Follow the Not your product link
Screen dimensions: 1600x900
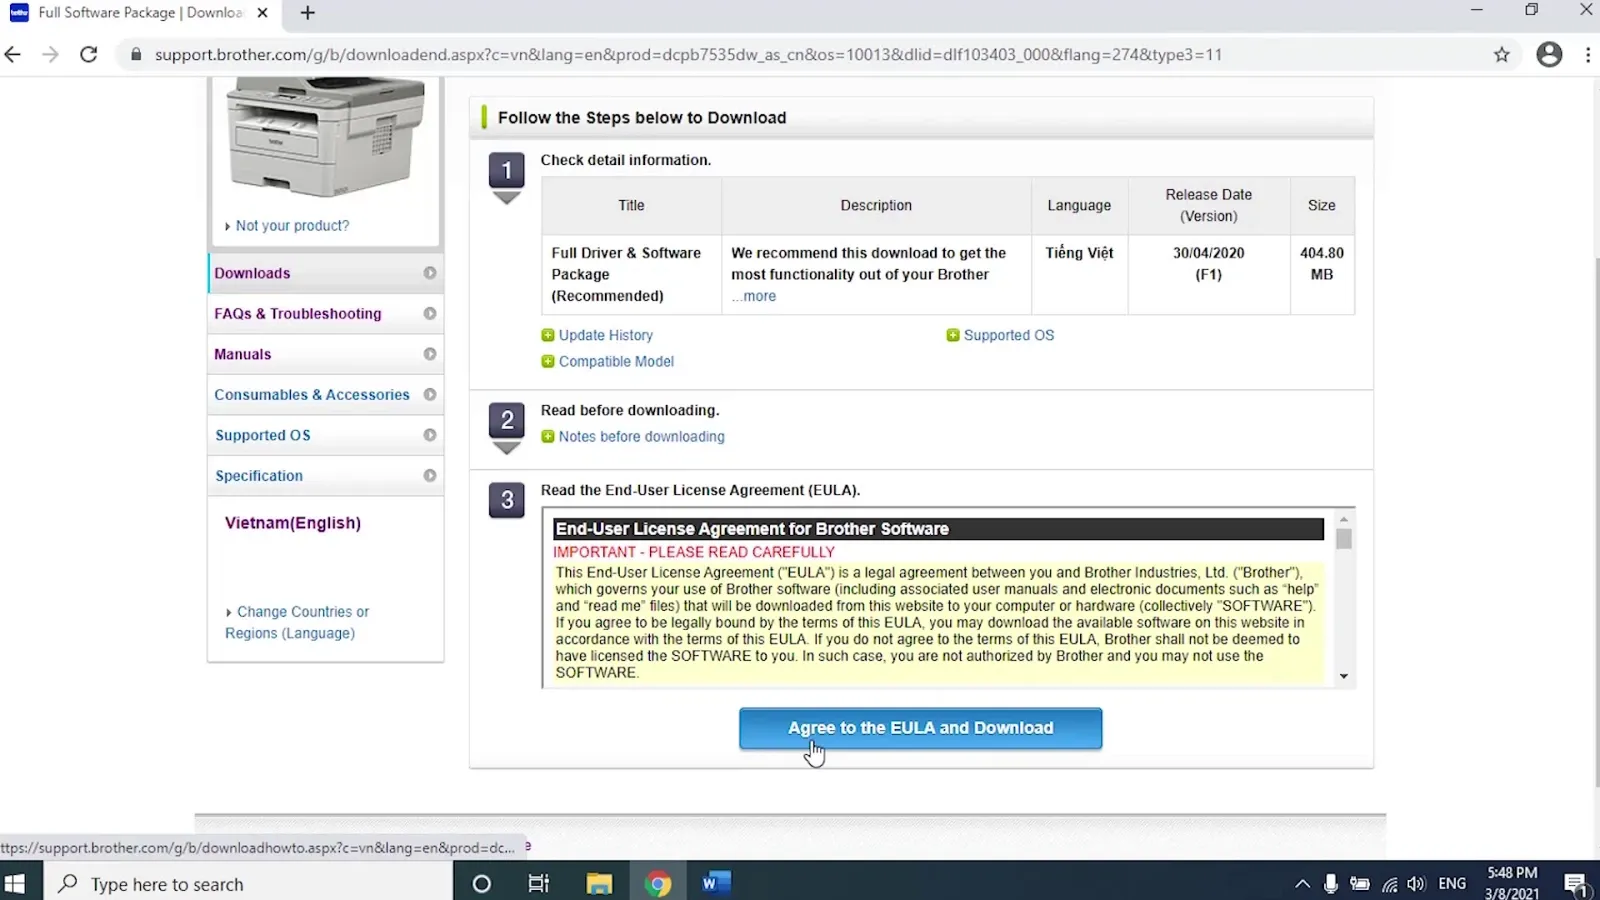click(292, 226)
